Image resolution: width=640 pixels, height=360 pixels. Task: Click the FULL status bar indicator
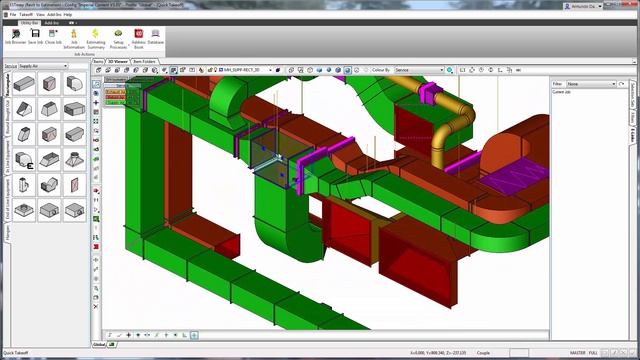click(x=593, y=353)
